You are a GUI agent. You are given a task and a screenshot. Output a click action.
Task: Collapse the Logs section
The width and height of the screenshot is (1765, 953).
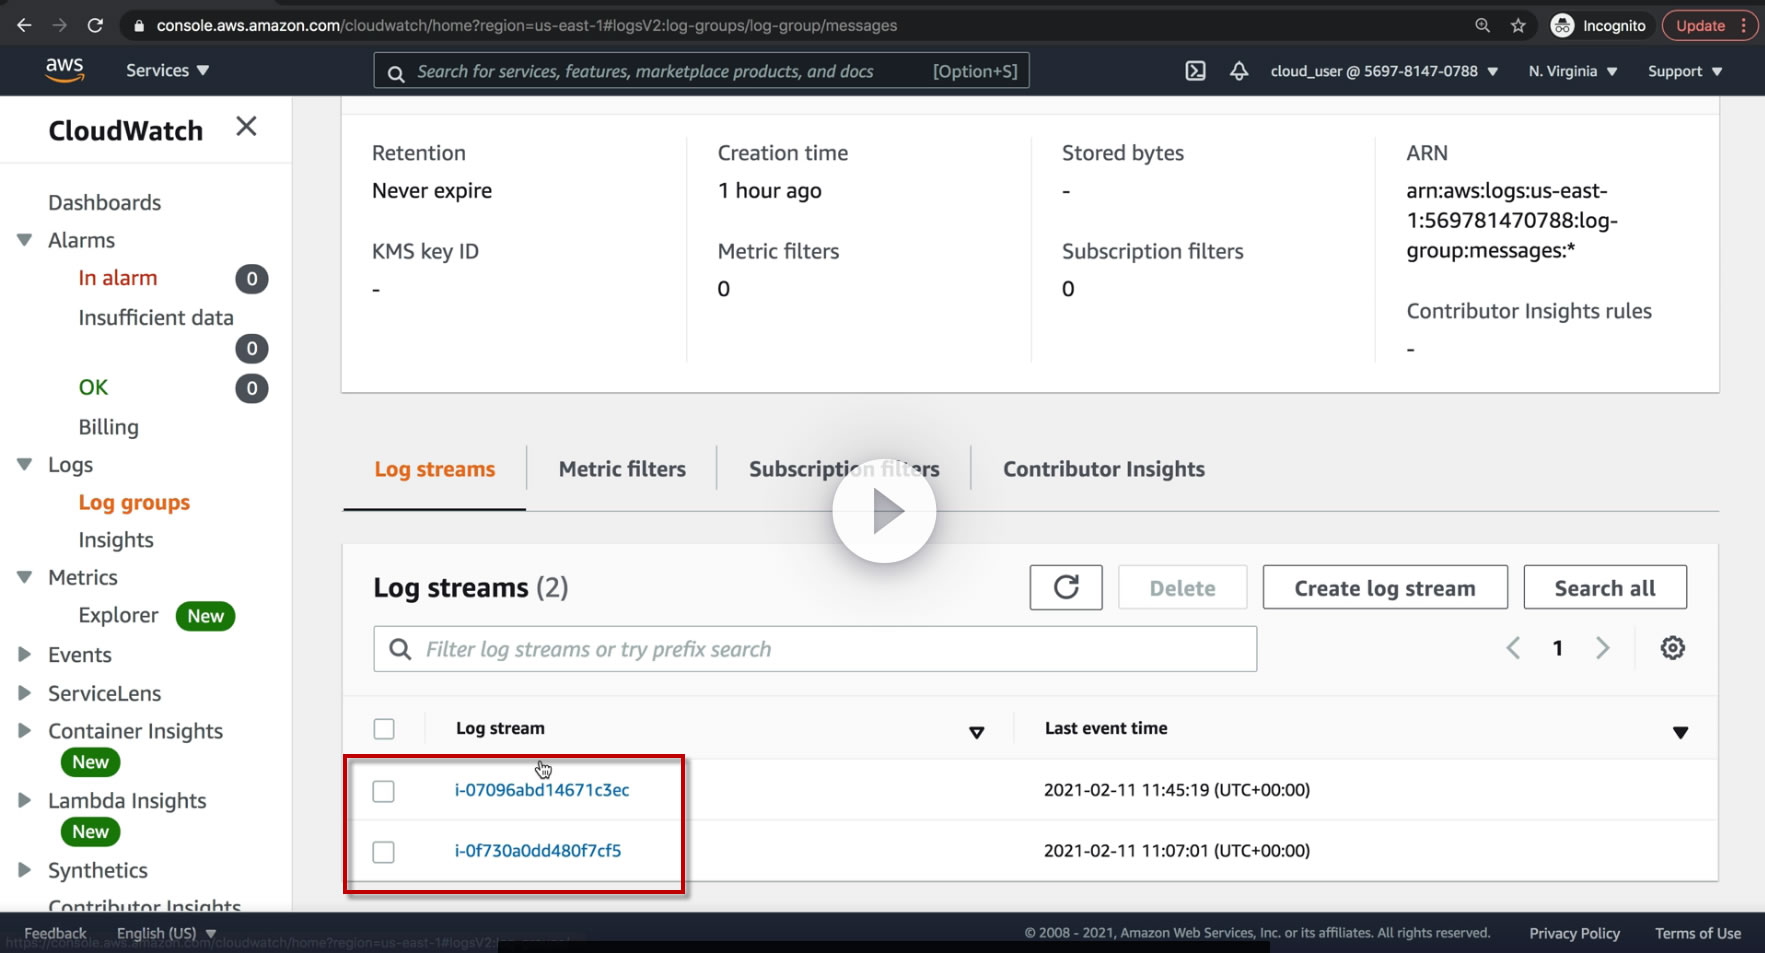click(x=25, y=464)
